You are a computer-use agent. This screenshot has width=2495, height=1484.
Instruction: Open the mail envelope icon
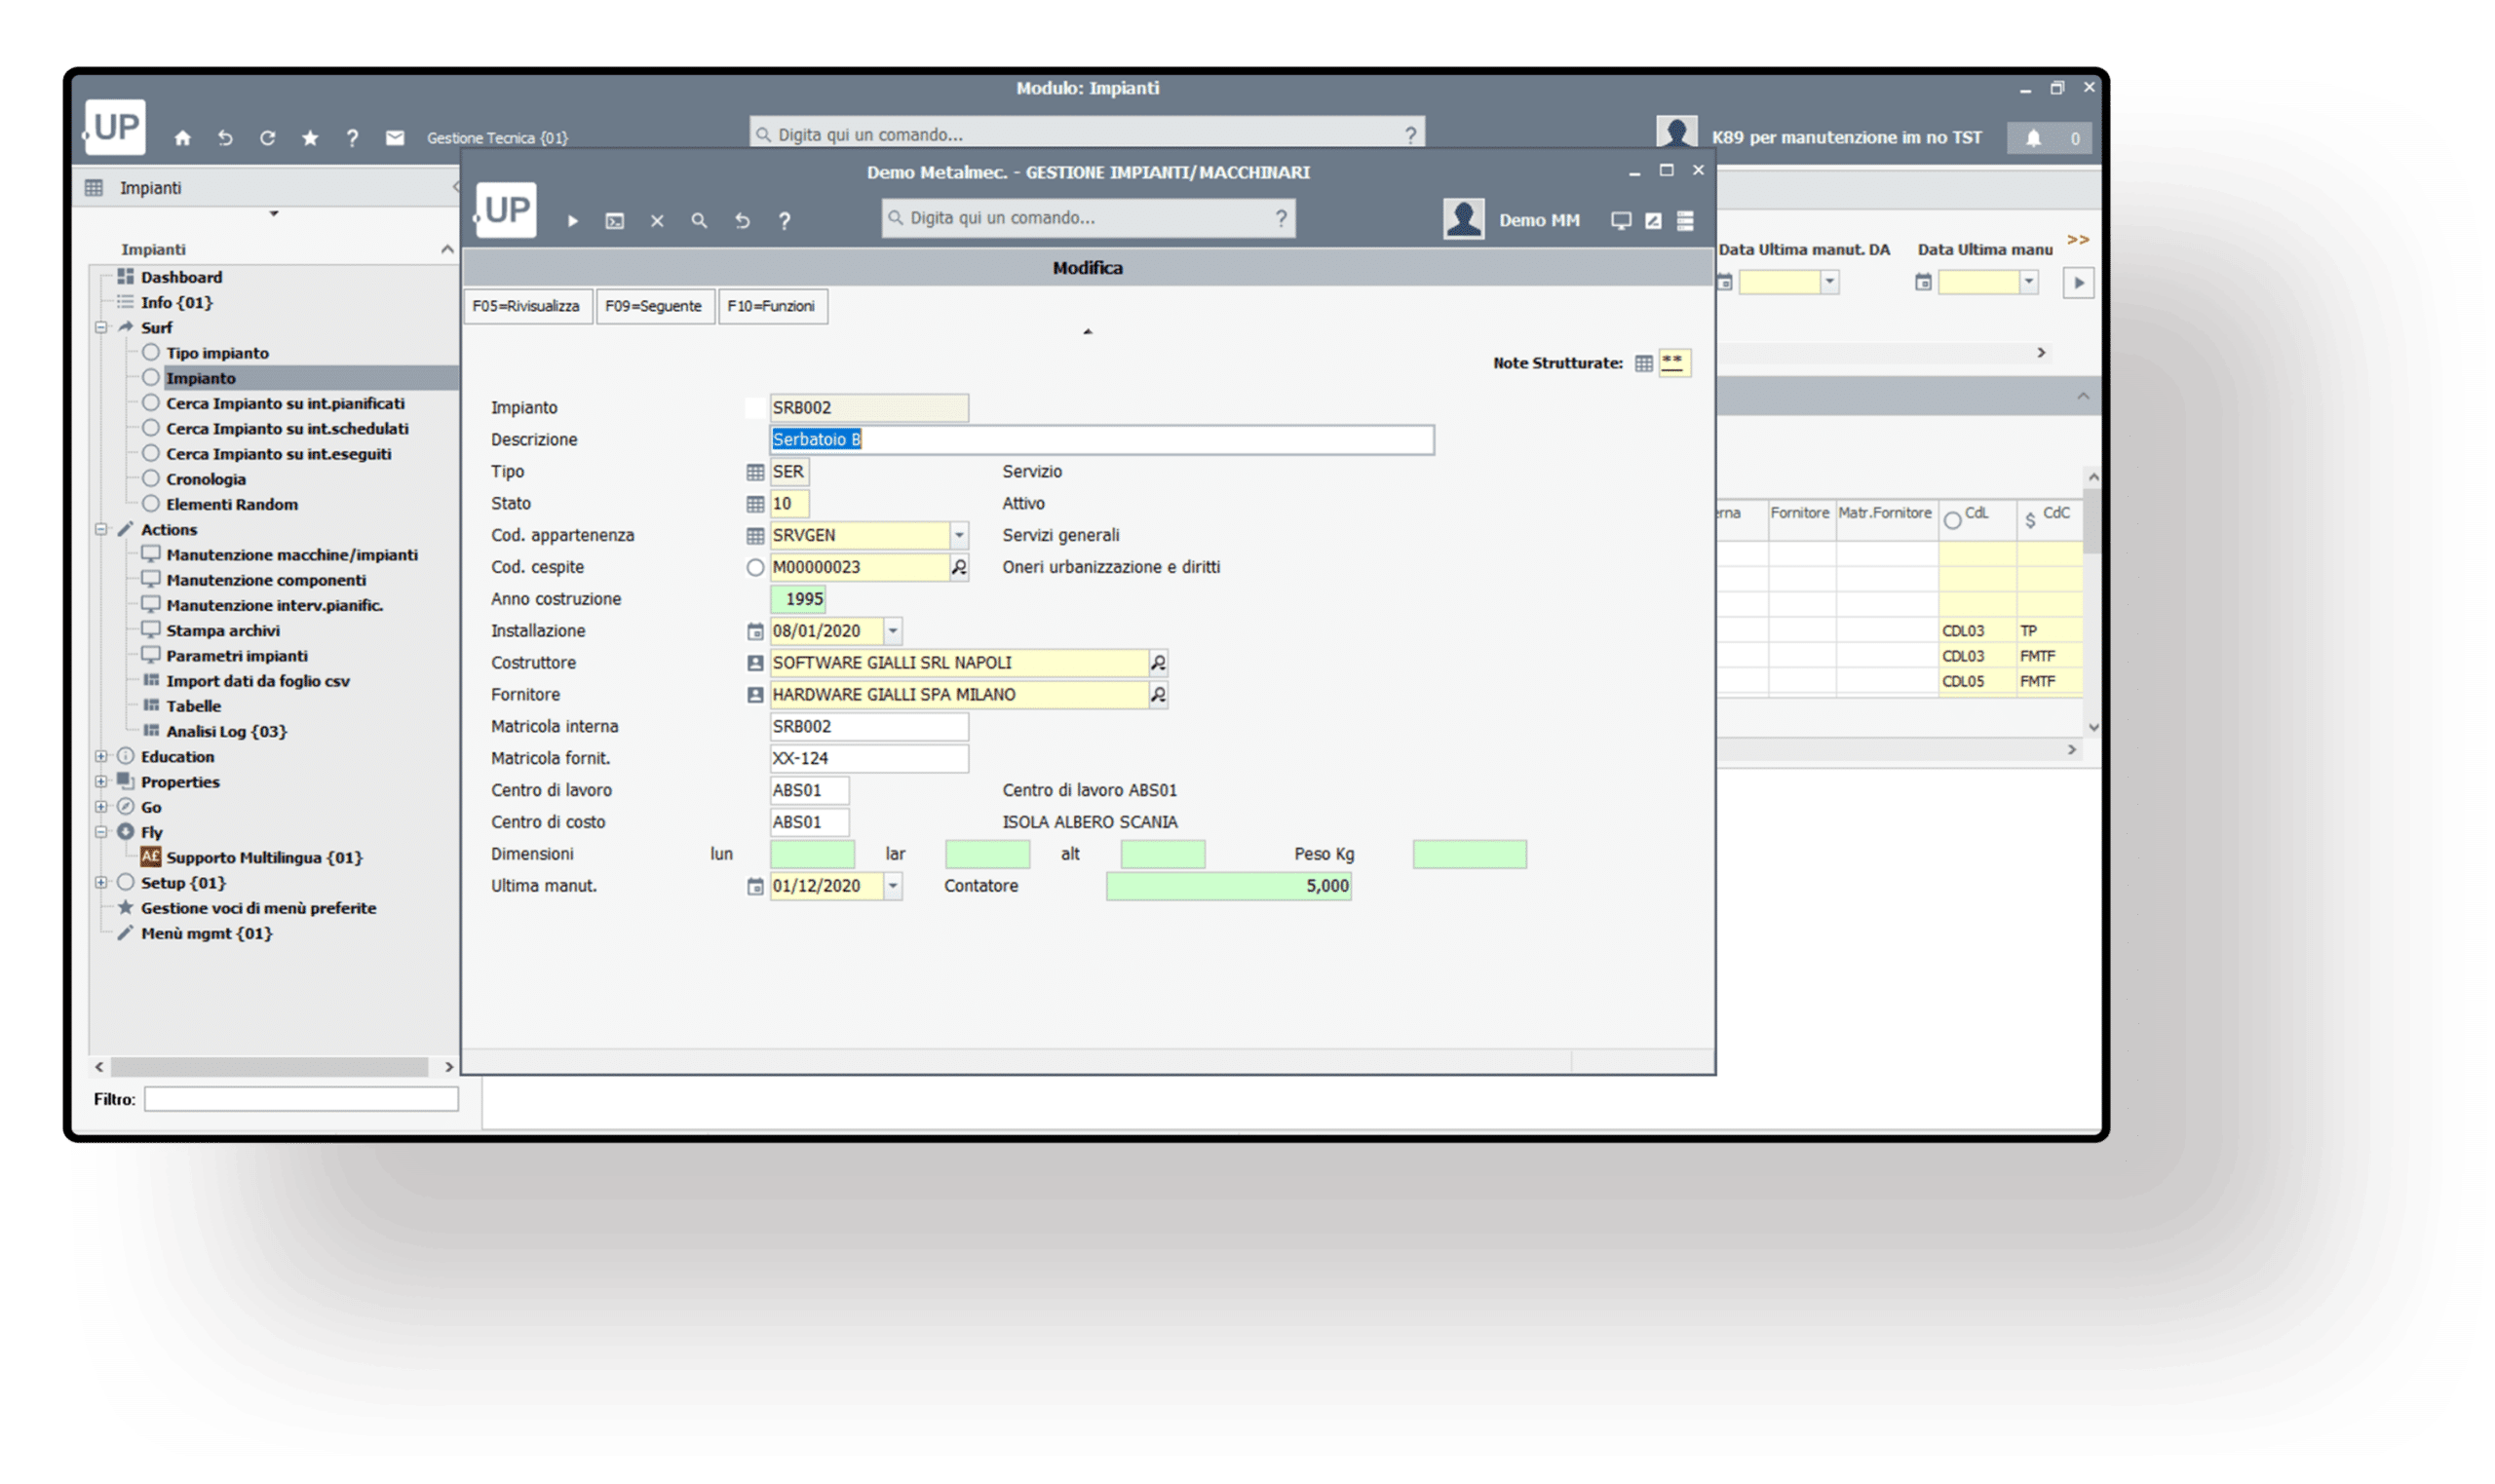[x=395, y=138]
